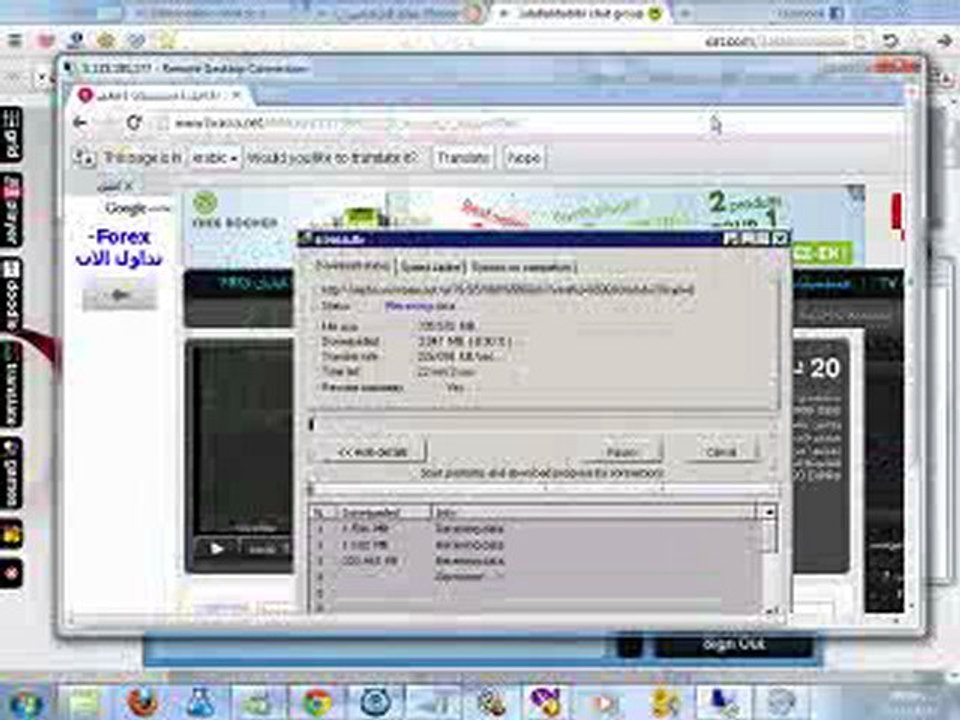The height and width of the screenshot is (720, 960).
Task: Click the connections progress strip
Action: 542,490
